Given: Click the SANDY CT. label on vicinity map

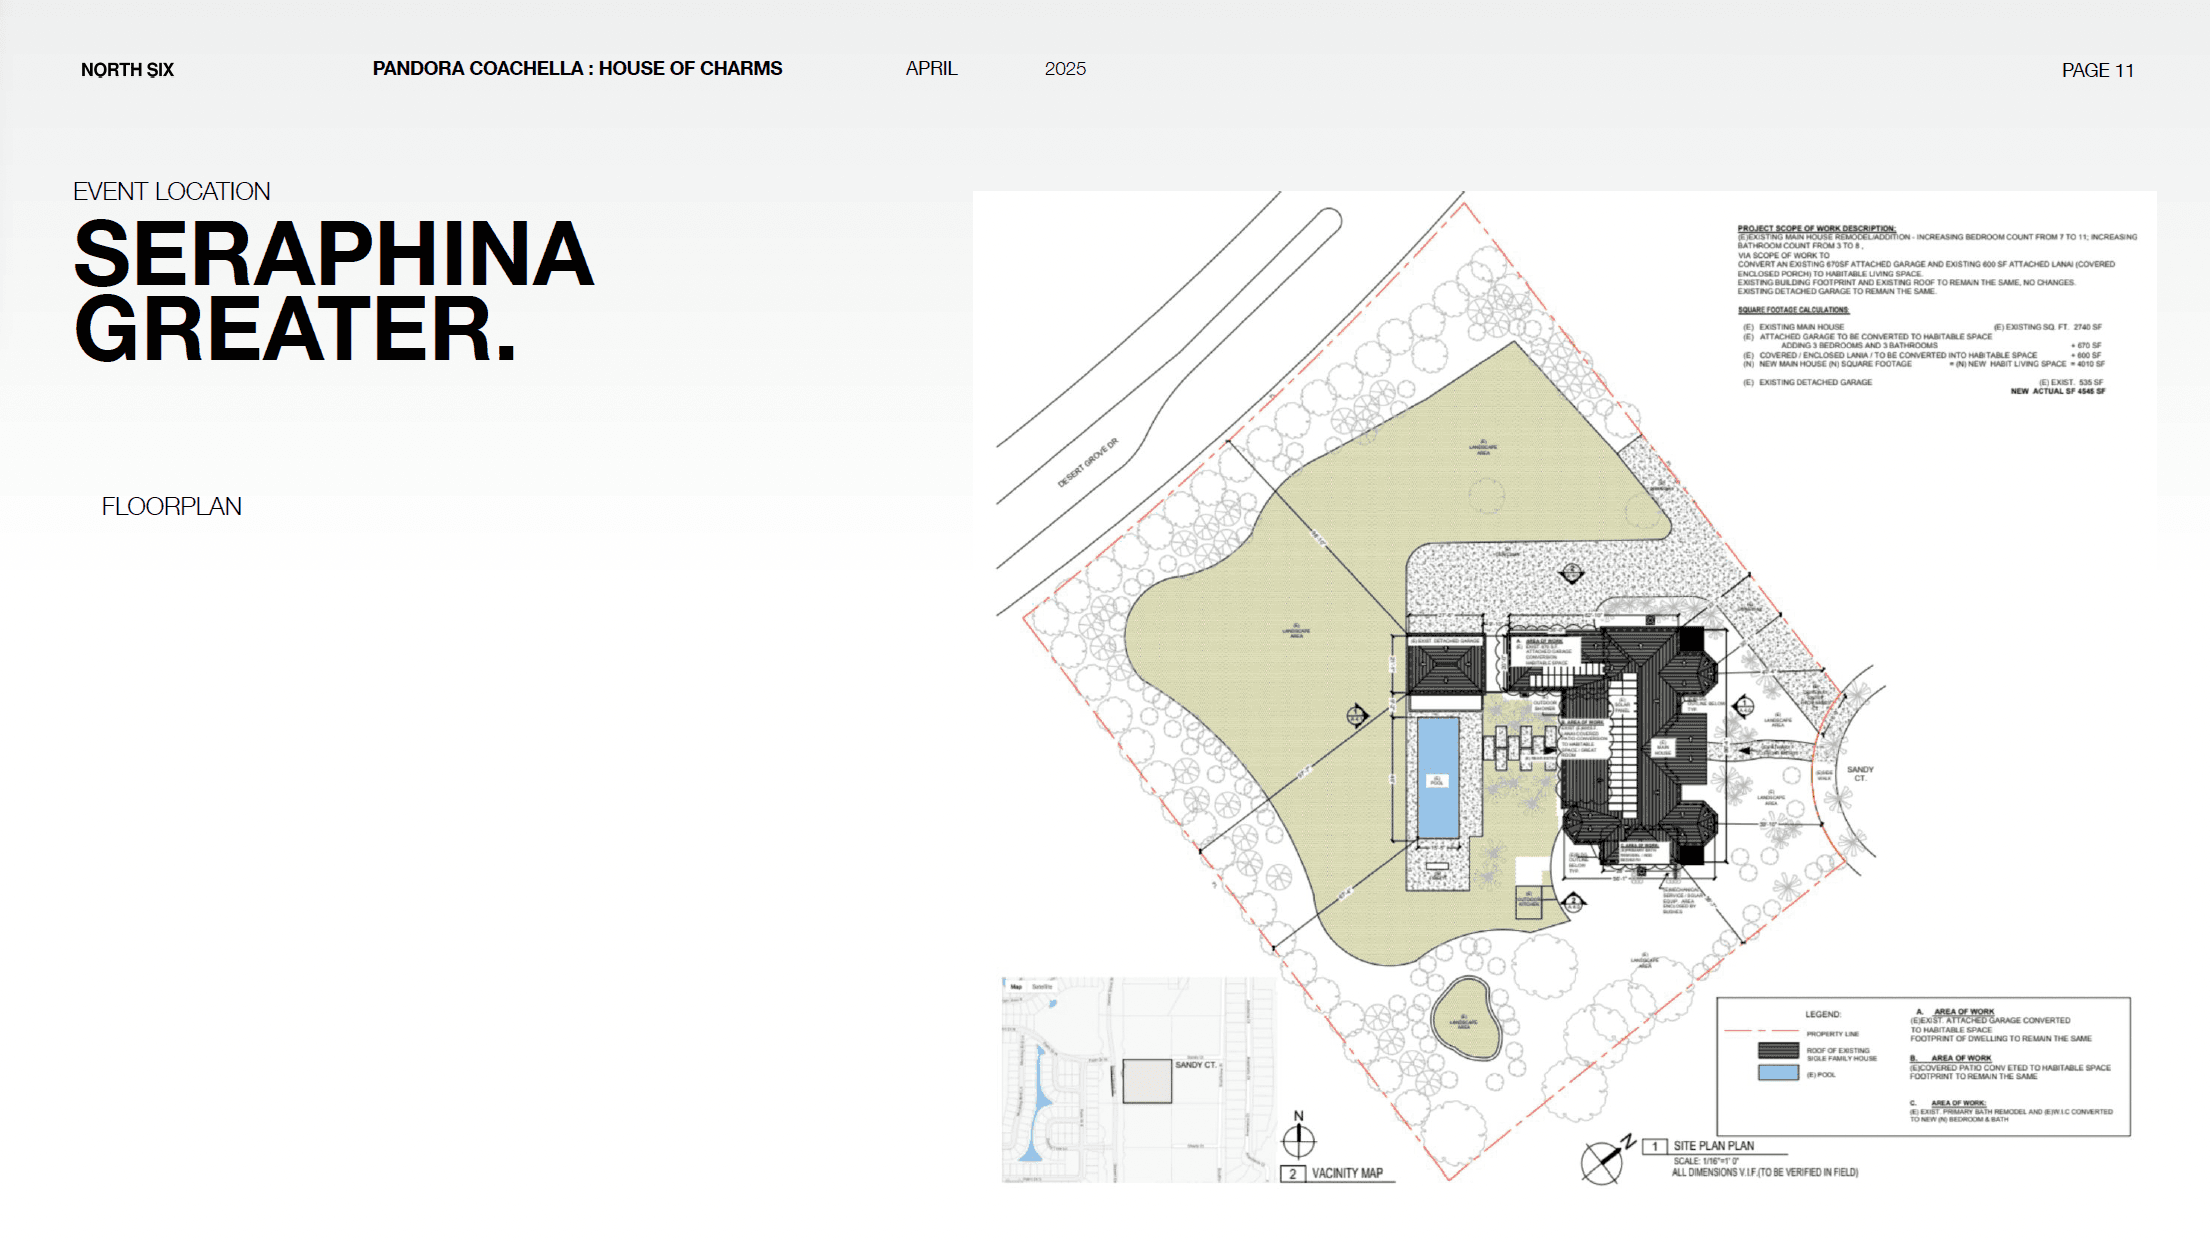Looking at the screenshot, I should coord(1195,1065).
